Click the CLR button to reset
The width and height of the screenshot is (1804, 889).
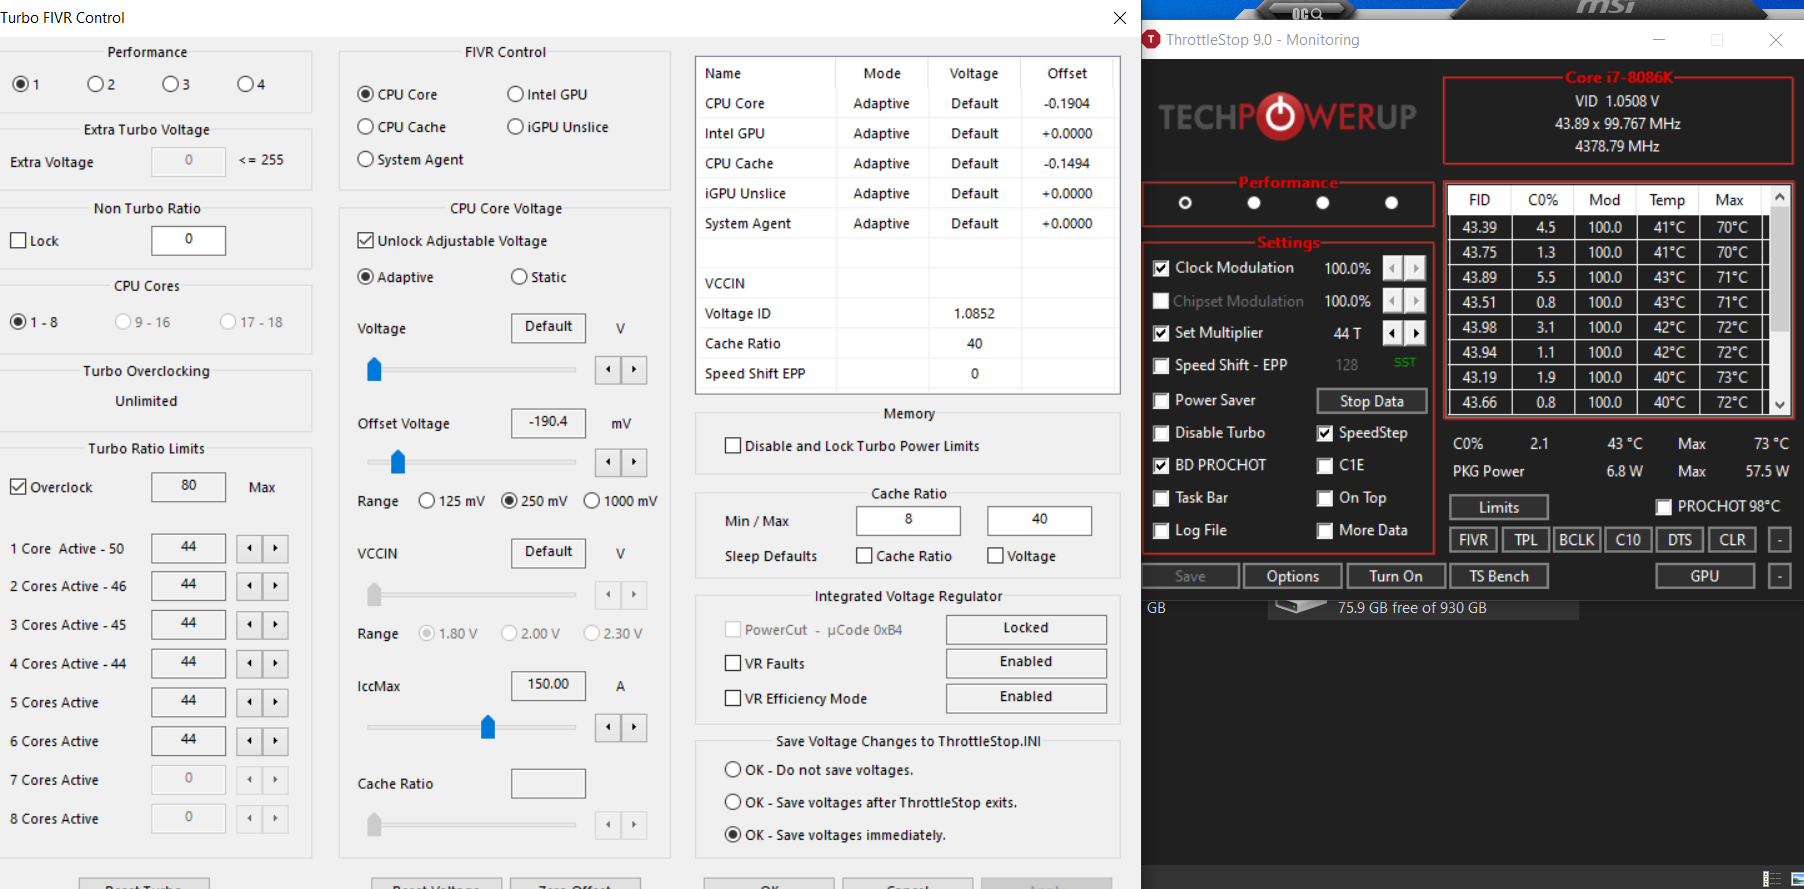[x=1732, y=540]
